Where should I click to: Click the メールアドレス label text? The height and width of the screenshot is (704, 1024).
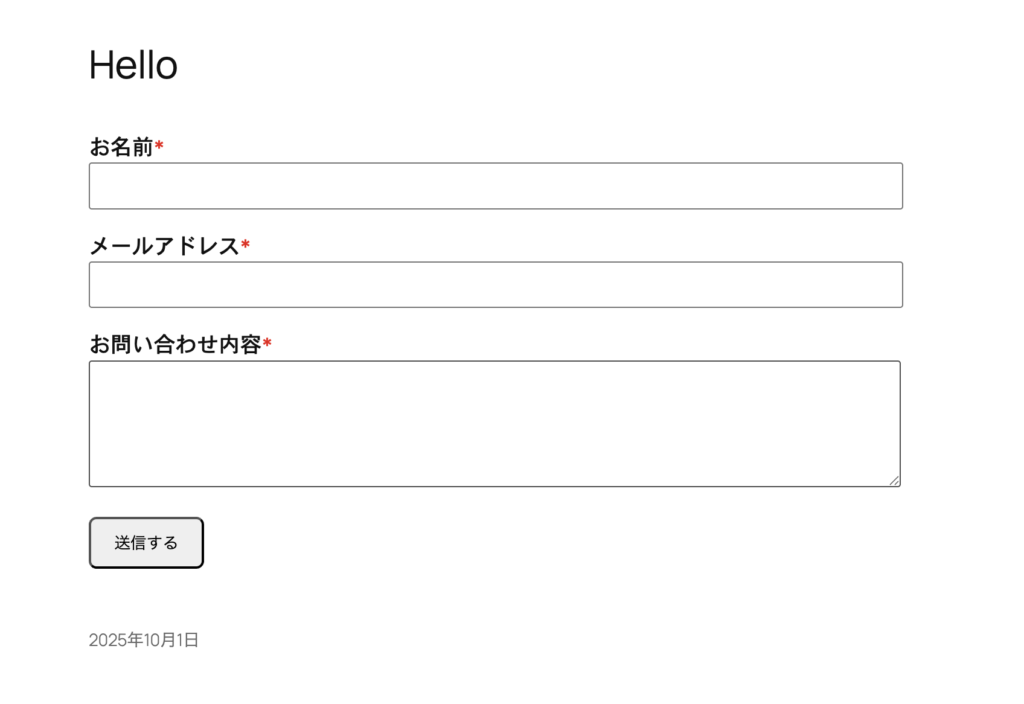pyautogui.click(x=164, y=246)
